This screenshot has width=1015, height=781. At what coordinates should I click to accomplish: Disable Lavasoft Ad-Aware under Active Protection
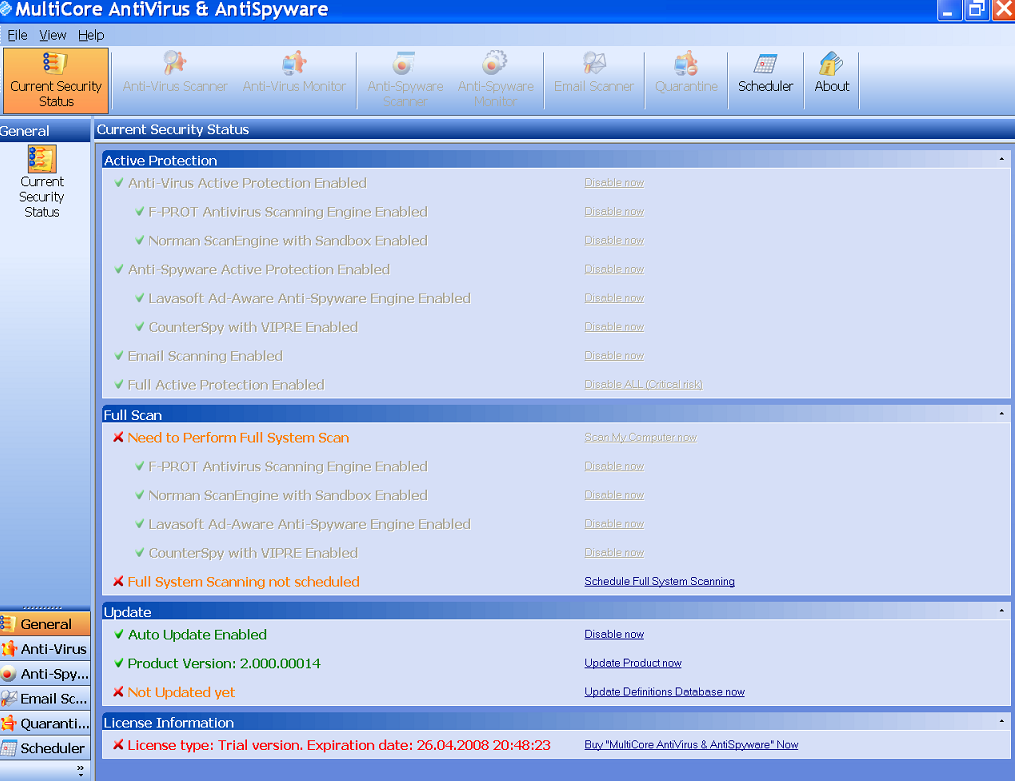[614, 298]
